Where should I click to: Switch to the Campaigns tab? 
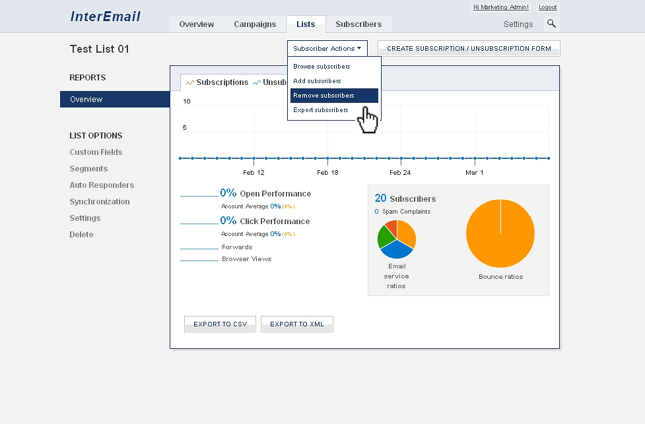255,24
